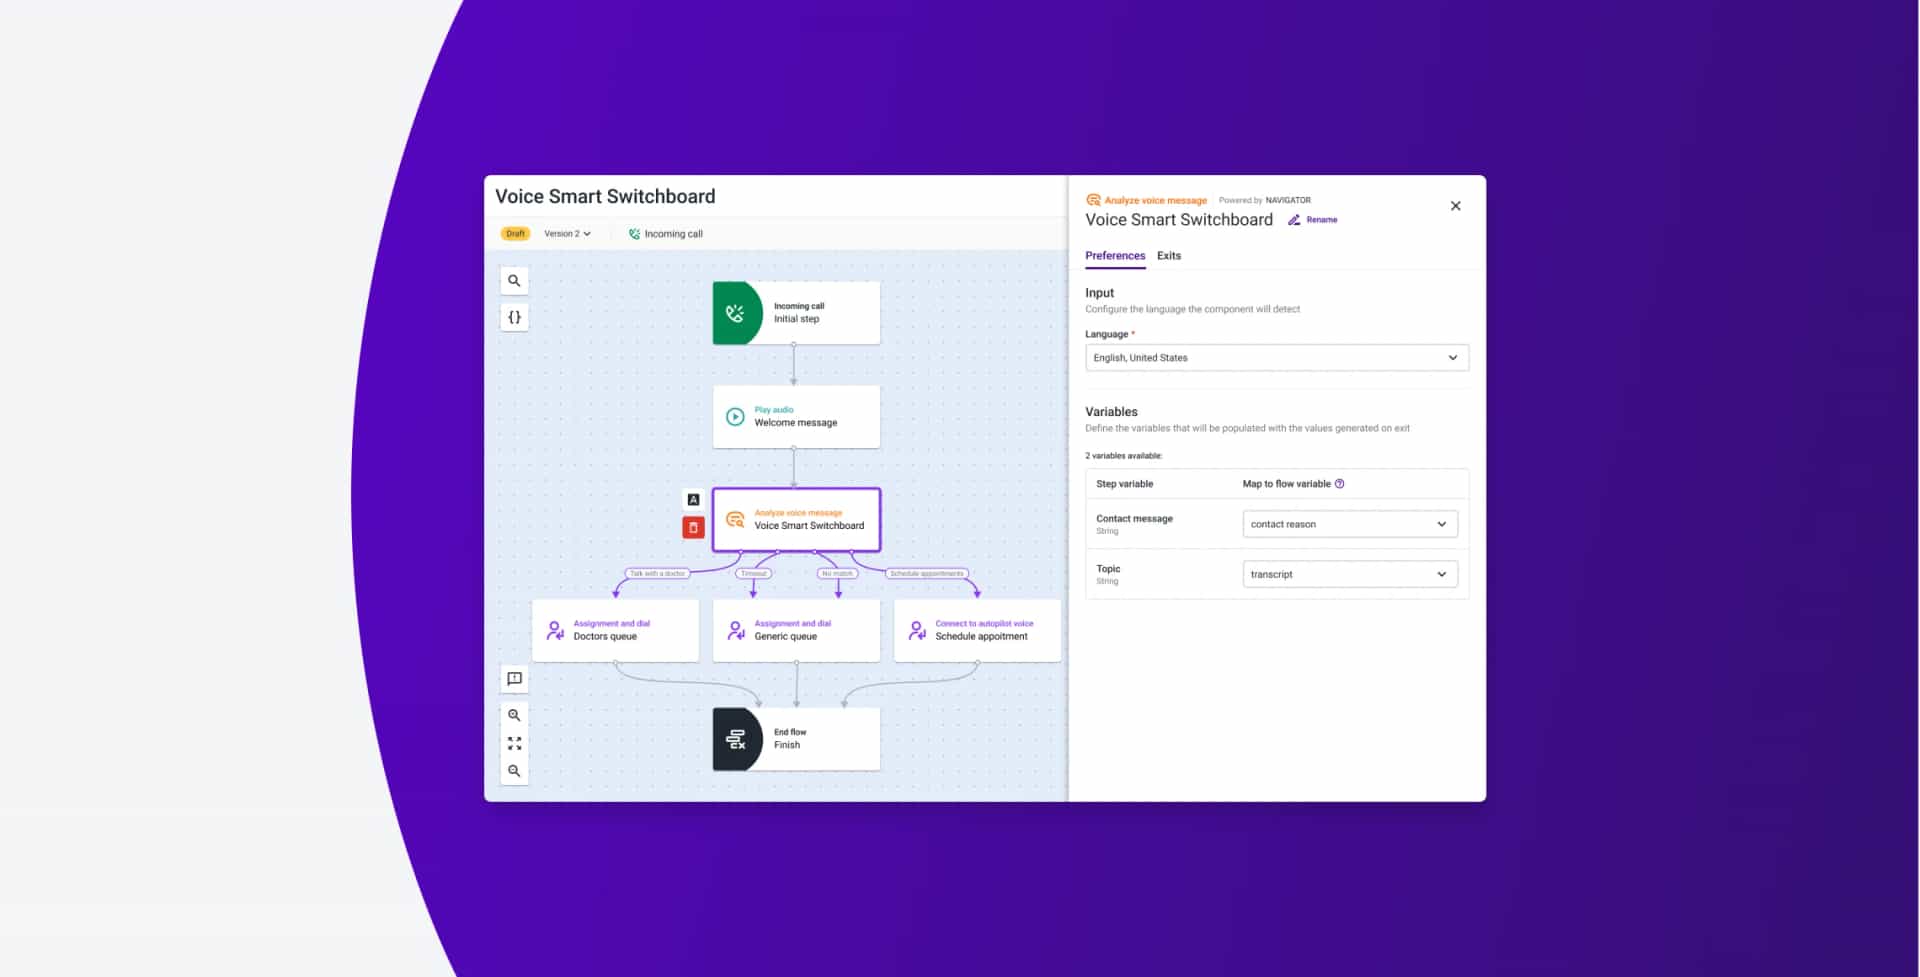The image size is (1920, 977).
Task: Click the Draft status badge
Action: pyautogui.click(x=515, y=233)
